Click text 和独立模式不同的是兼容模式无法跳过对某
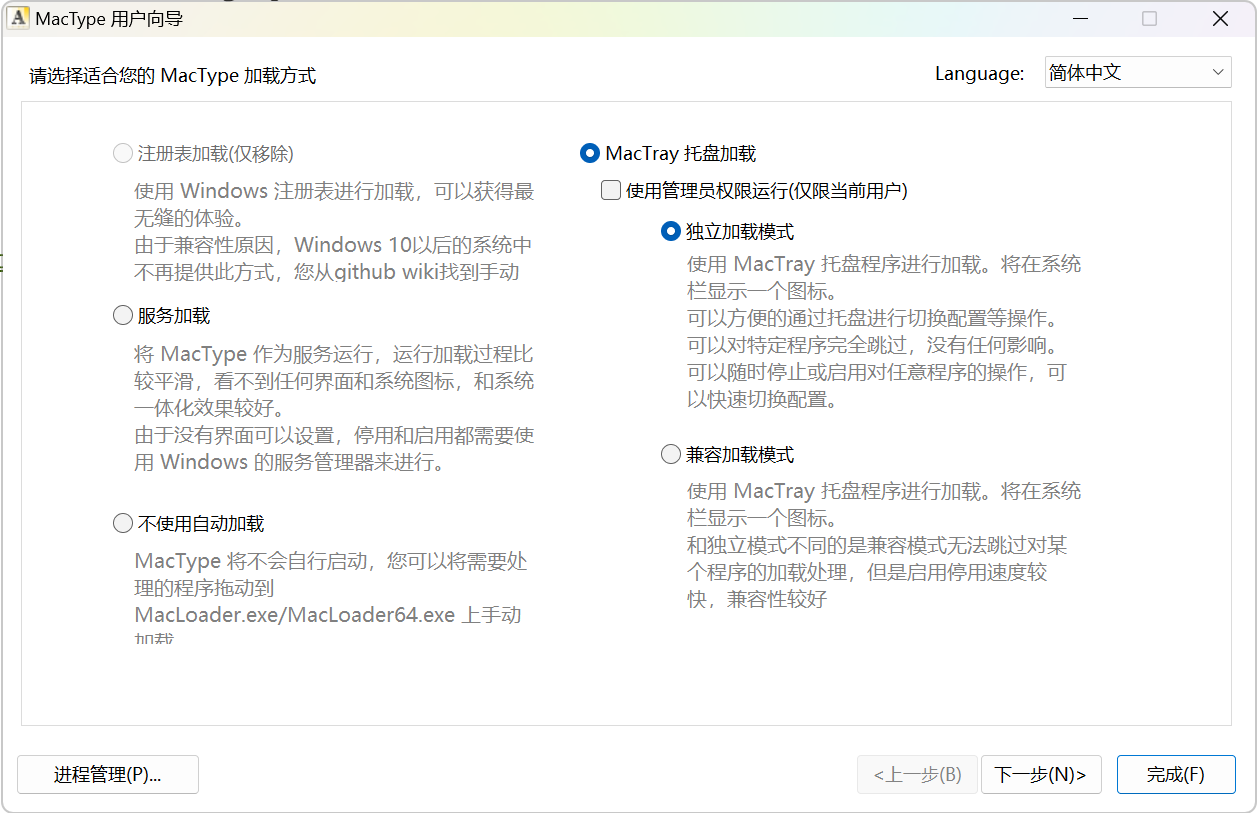The width and height of the screenshot is (1257, 813). (x=877, y=546)
